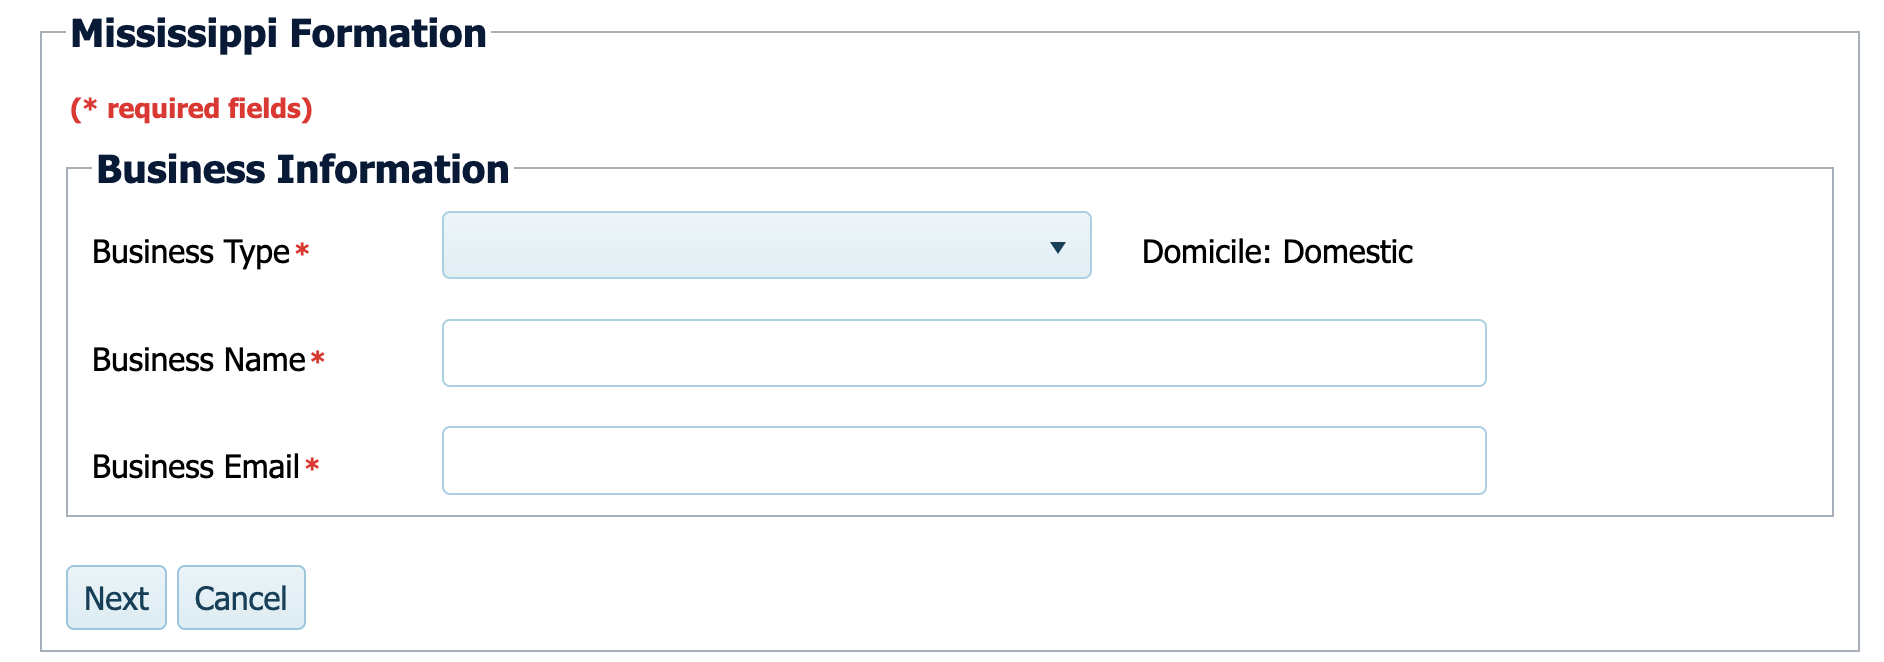
Task: Place cursor in the company name textbox
Action: pos(964,353)
